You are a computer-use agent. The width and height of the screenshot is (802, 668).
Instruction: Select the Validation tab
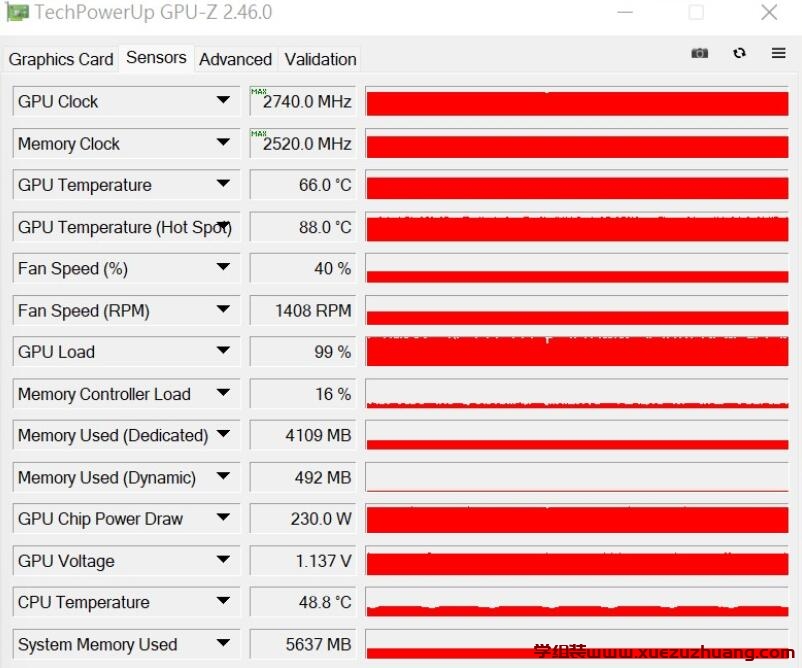click(x=320, y=59)
